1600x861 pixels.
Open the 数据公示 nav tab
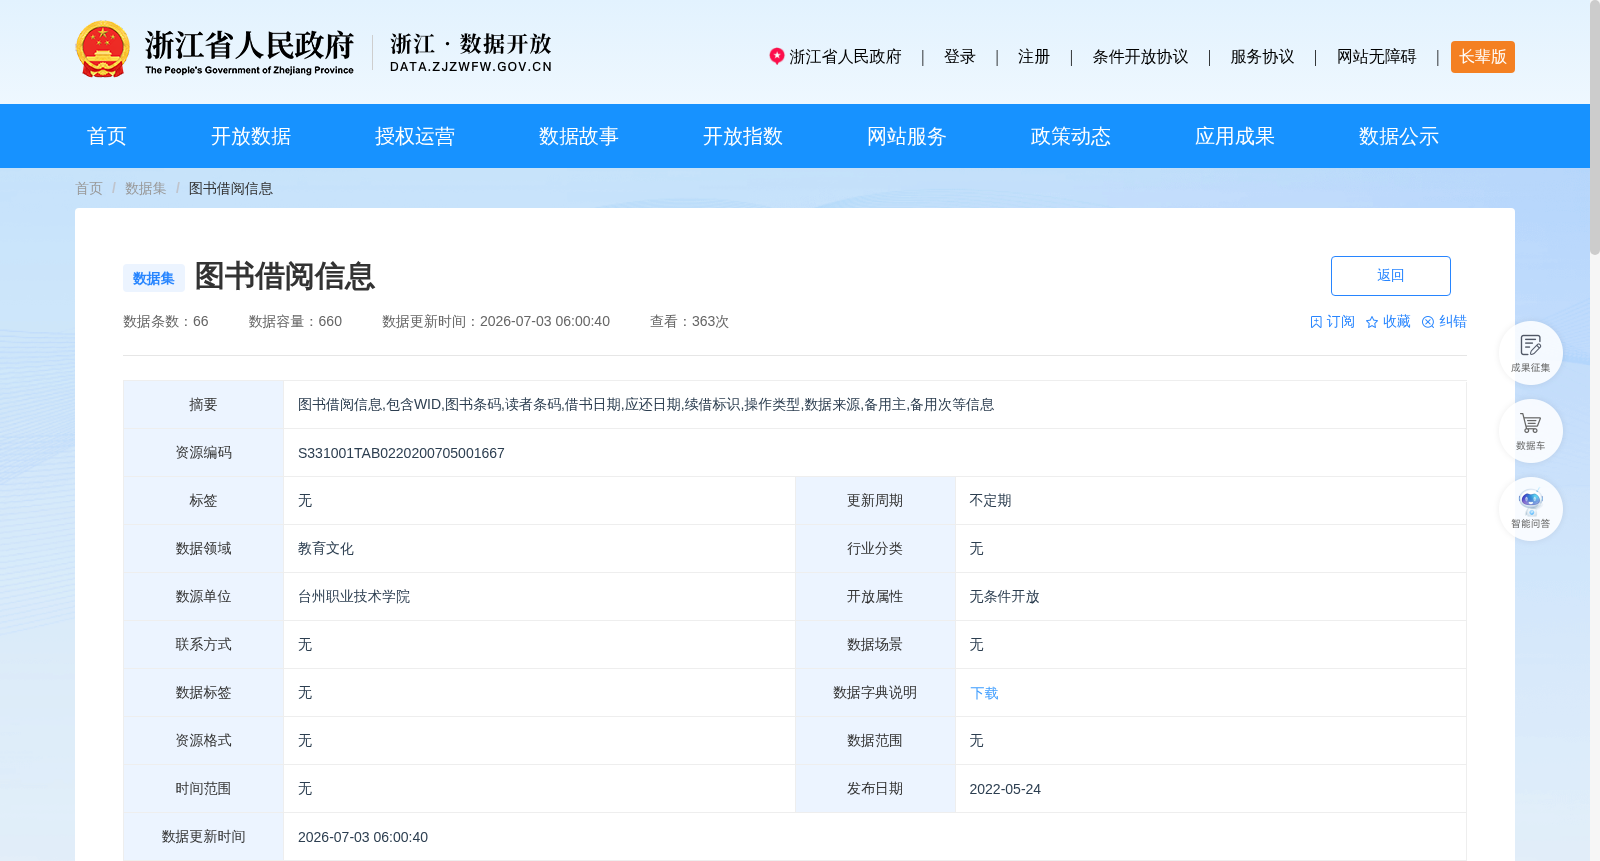pos(1399,136)
